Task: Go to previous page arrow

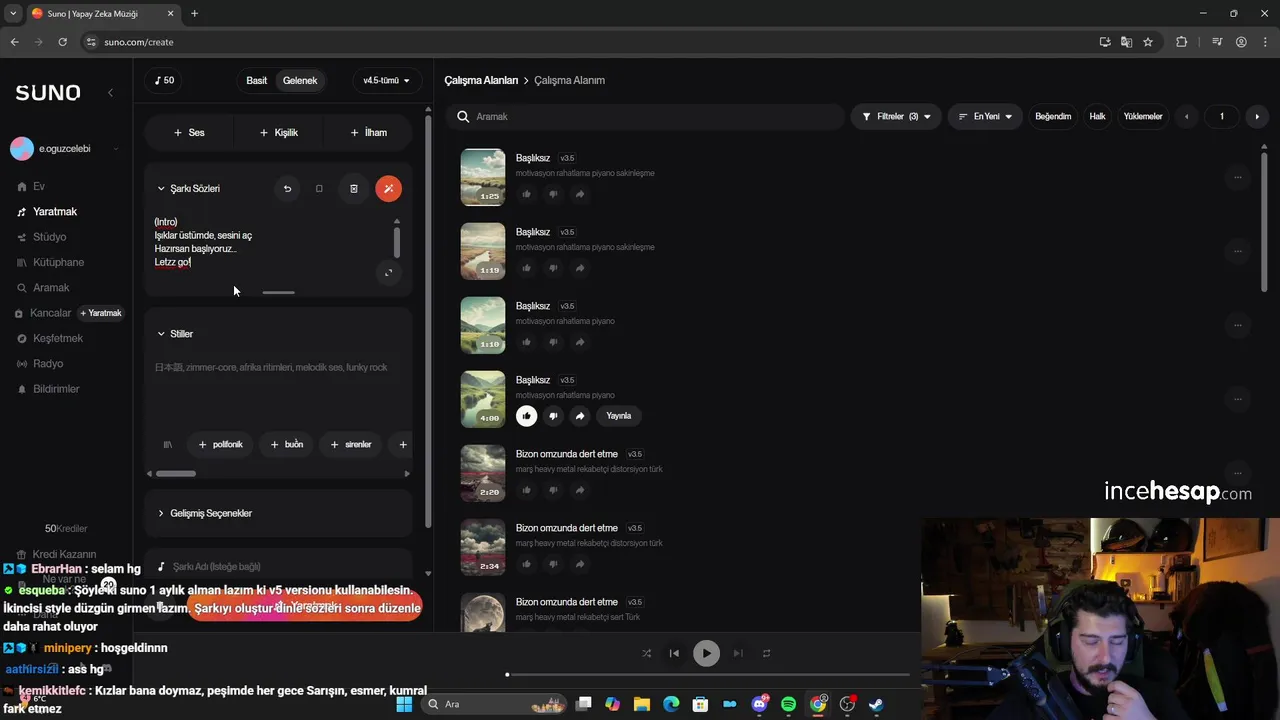Action: pyautogui.click(x=1187, y=116)
